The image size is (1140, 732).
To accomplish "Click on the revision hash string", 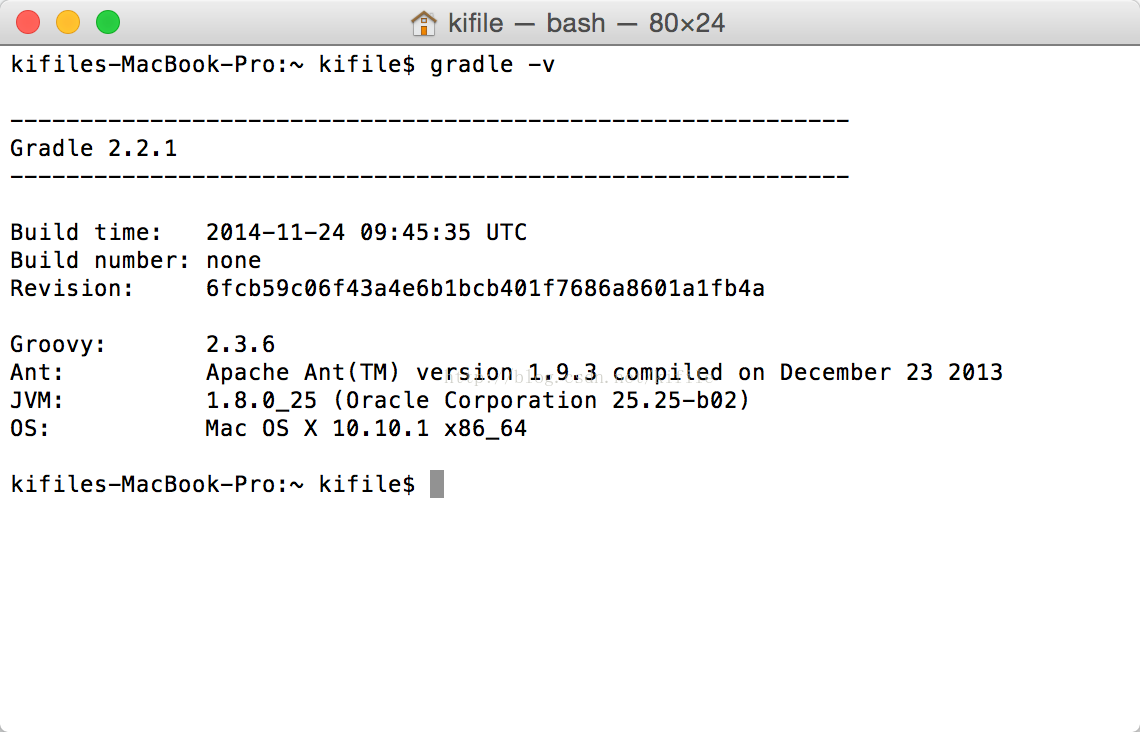I will point(485,289).
